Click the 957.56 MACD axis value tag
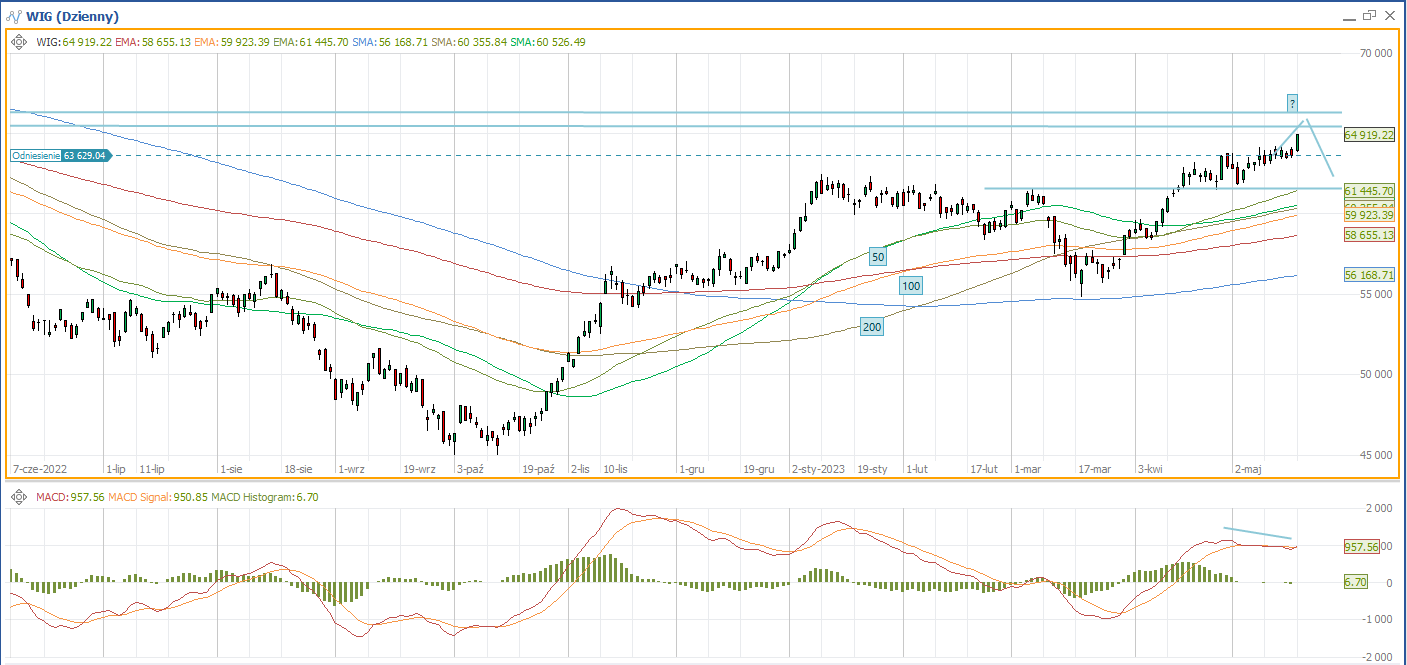Screen dimensions: 1407x665 [1361, 547]
